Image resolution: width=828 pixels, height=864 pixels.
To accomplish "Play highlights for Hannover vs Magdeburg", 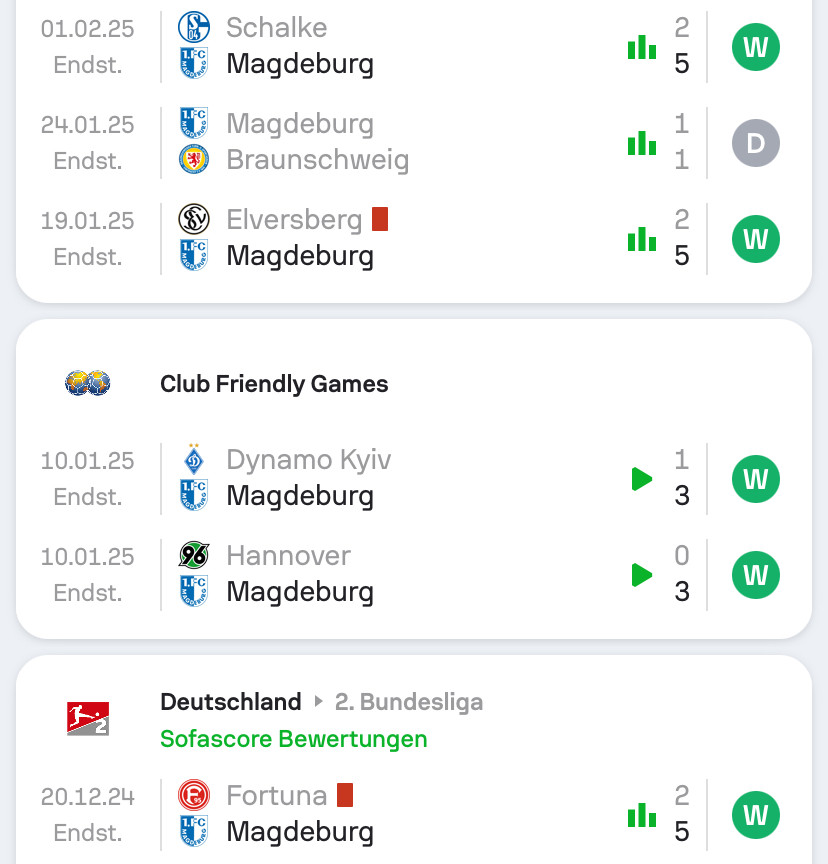I will [642, 575].
